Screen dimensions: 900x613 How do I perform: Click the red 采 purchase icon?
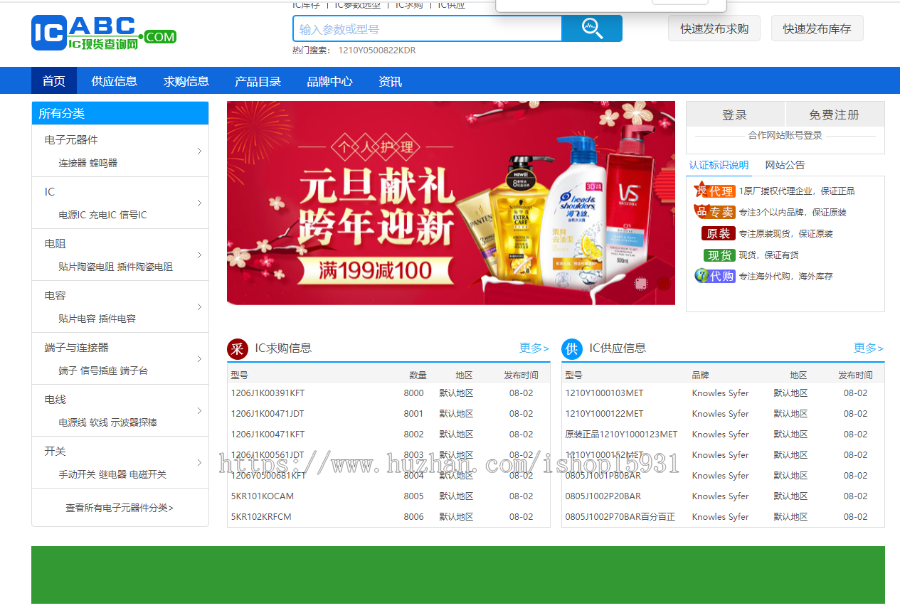pos(237,349)
